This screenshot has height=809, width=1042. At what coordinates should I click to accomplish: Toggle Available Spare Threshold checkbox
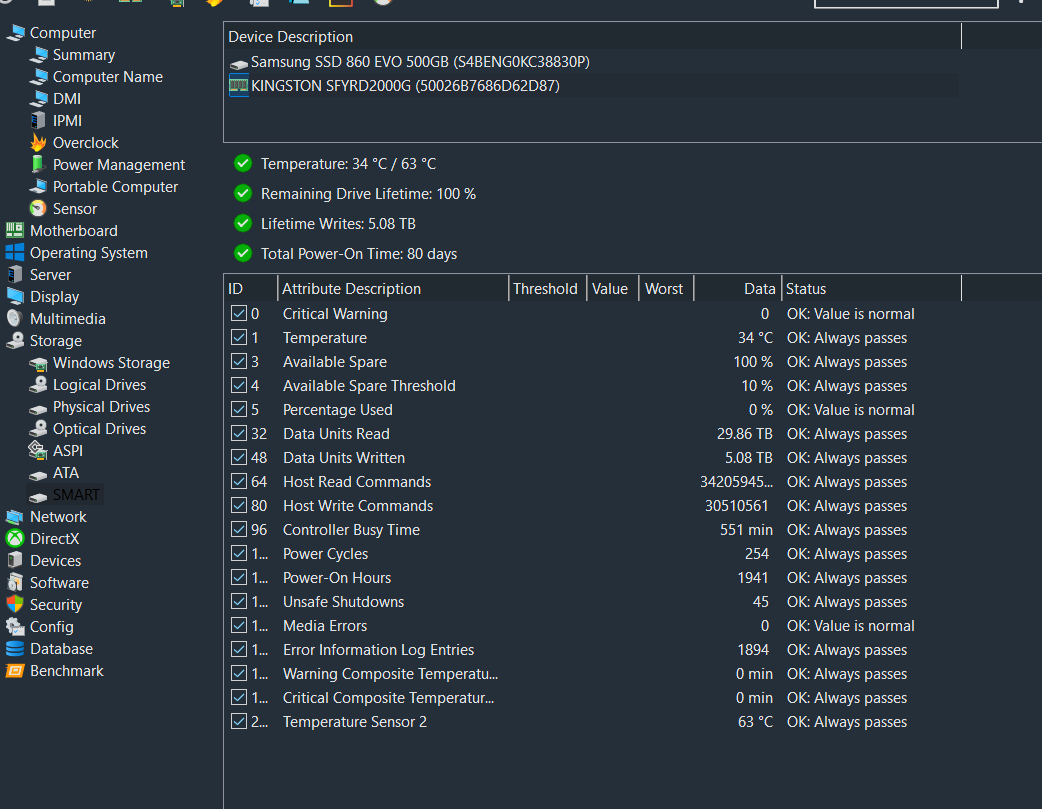239,385
